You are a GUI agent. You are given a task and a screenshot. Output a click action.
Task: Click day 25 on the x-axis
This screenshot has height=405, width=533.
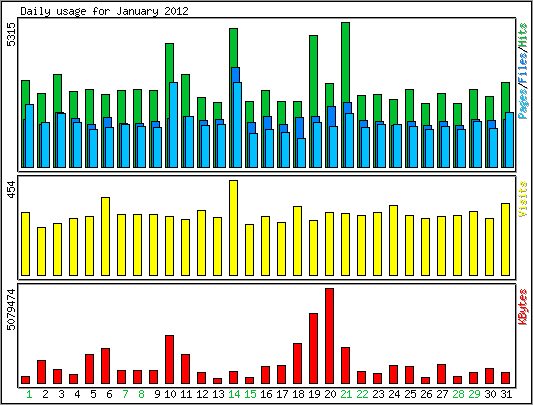click(x=410, y=394)
